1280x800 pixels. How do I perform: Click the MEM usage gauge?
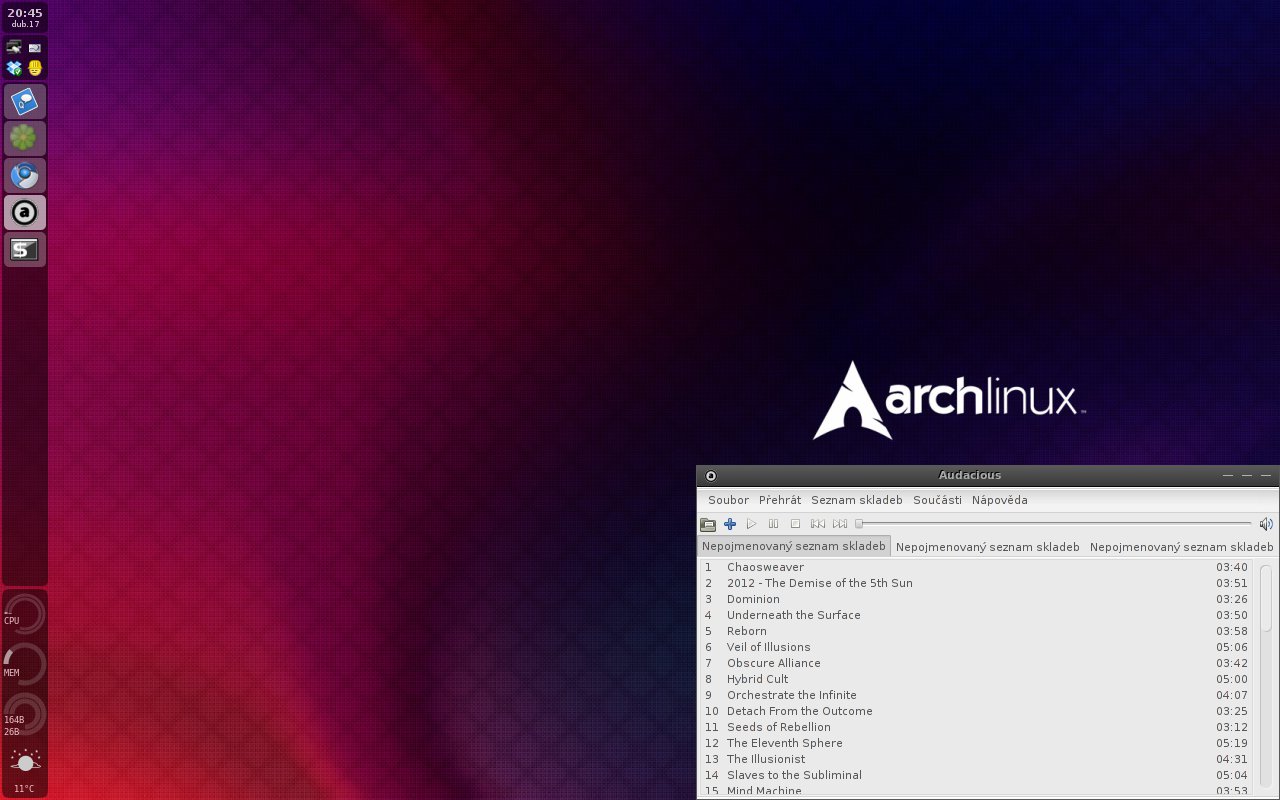coord(25,662)
